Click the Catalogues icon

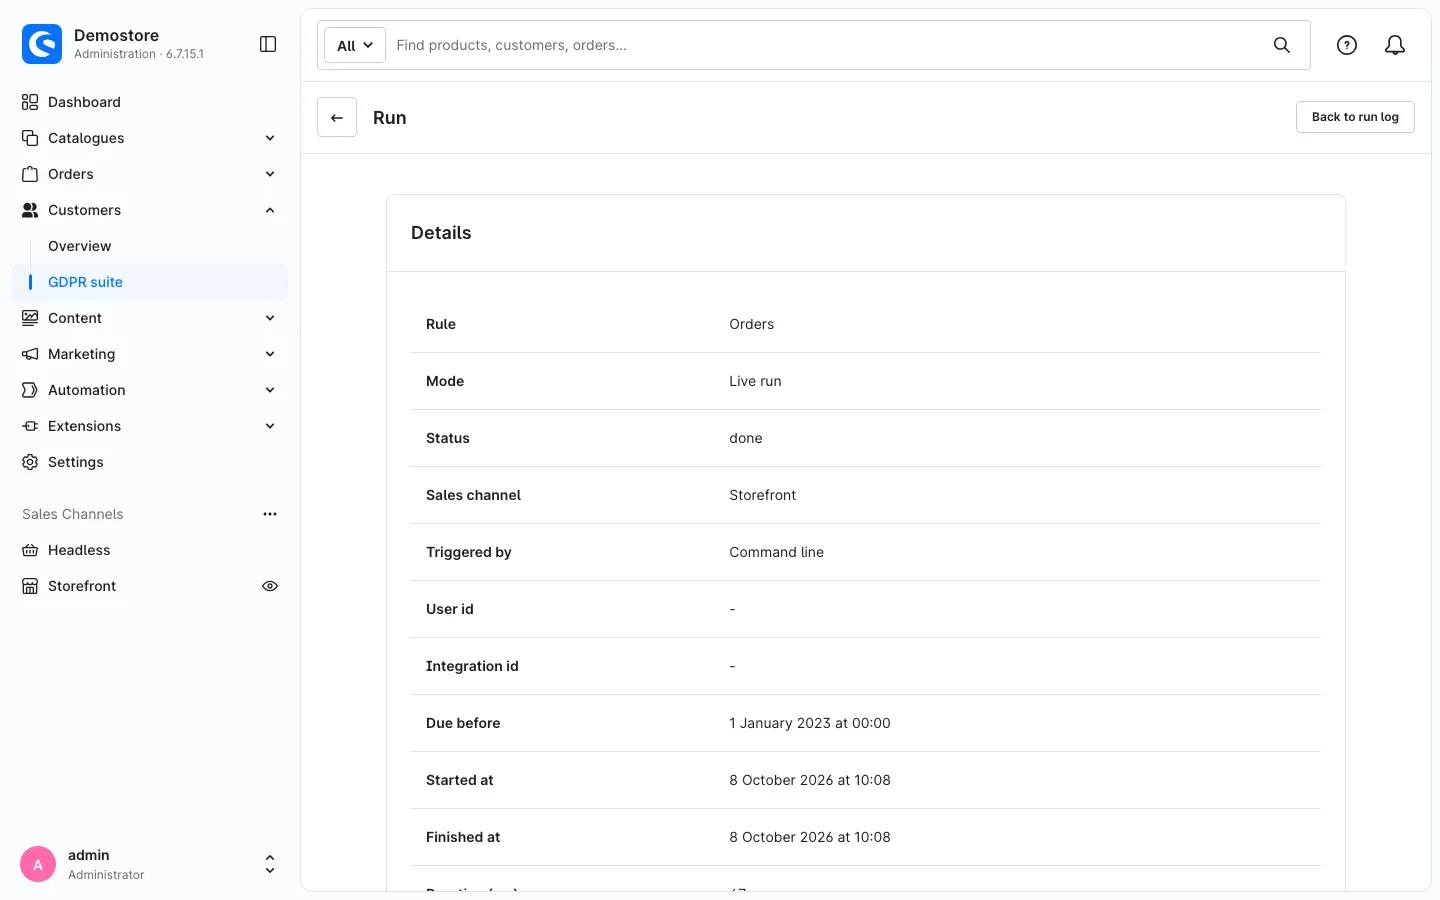[x=30, y=138]
